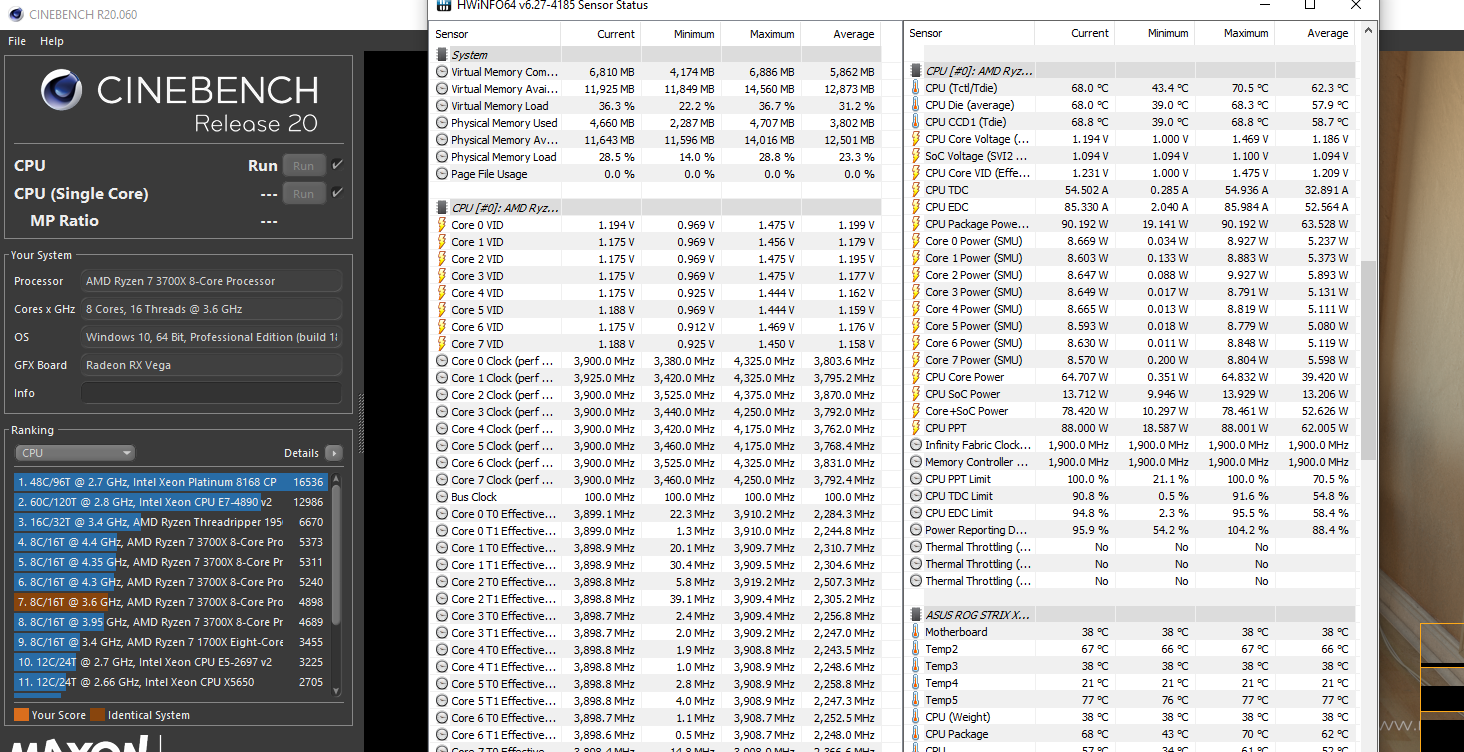Click the Core 0 Clock row icon
Image resolution: width=1464 pixels, height=752 pixels.
[x=442, y=361]
